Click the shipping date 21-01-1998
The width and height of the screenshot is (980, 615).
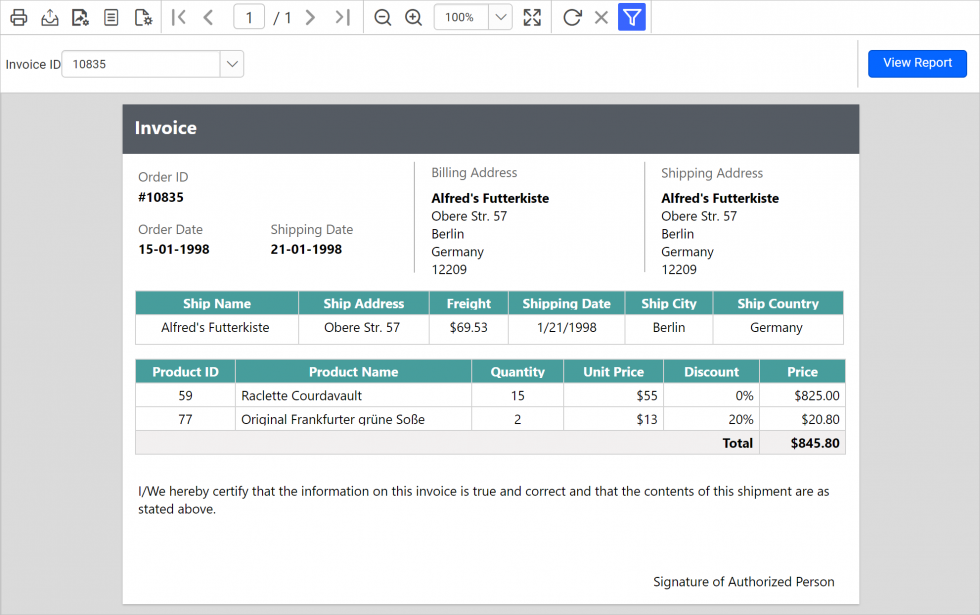(x=306, y=249)
